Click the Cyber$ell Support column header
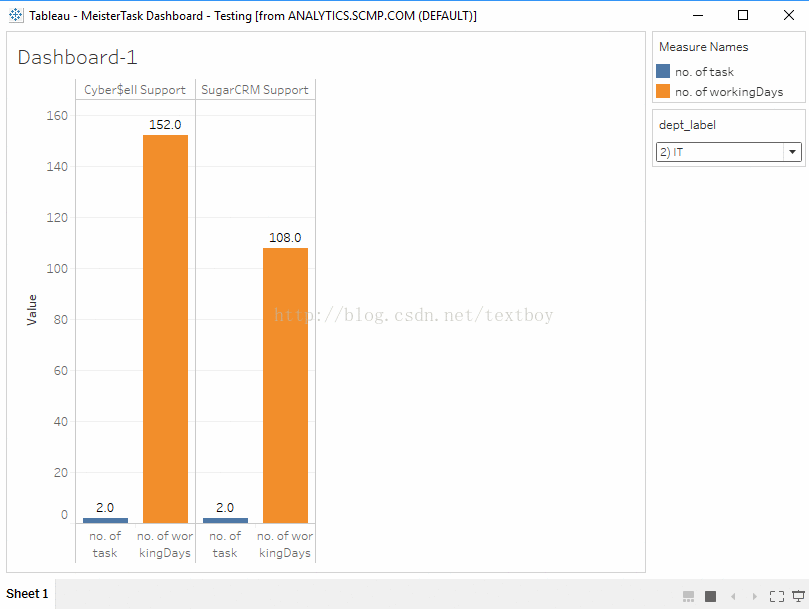The height and width of the screenshot is (609, 809). tap(135, 90)
